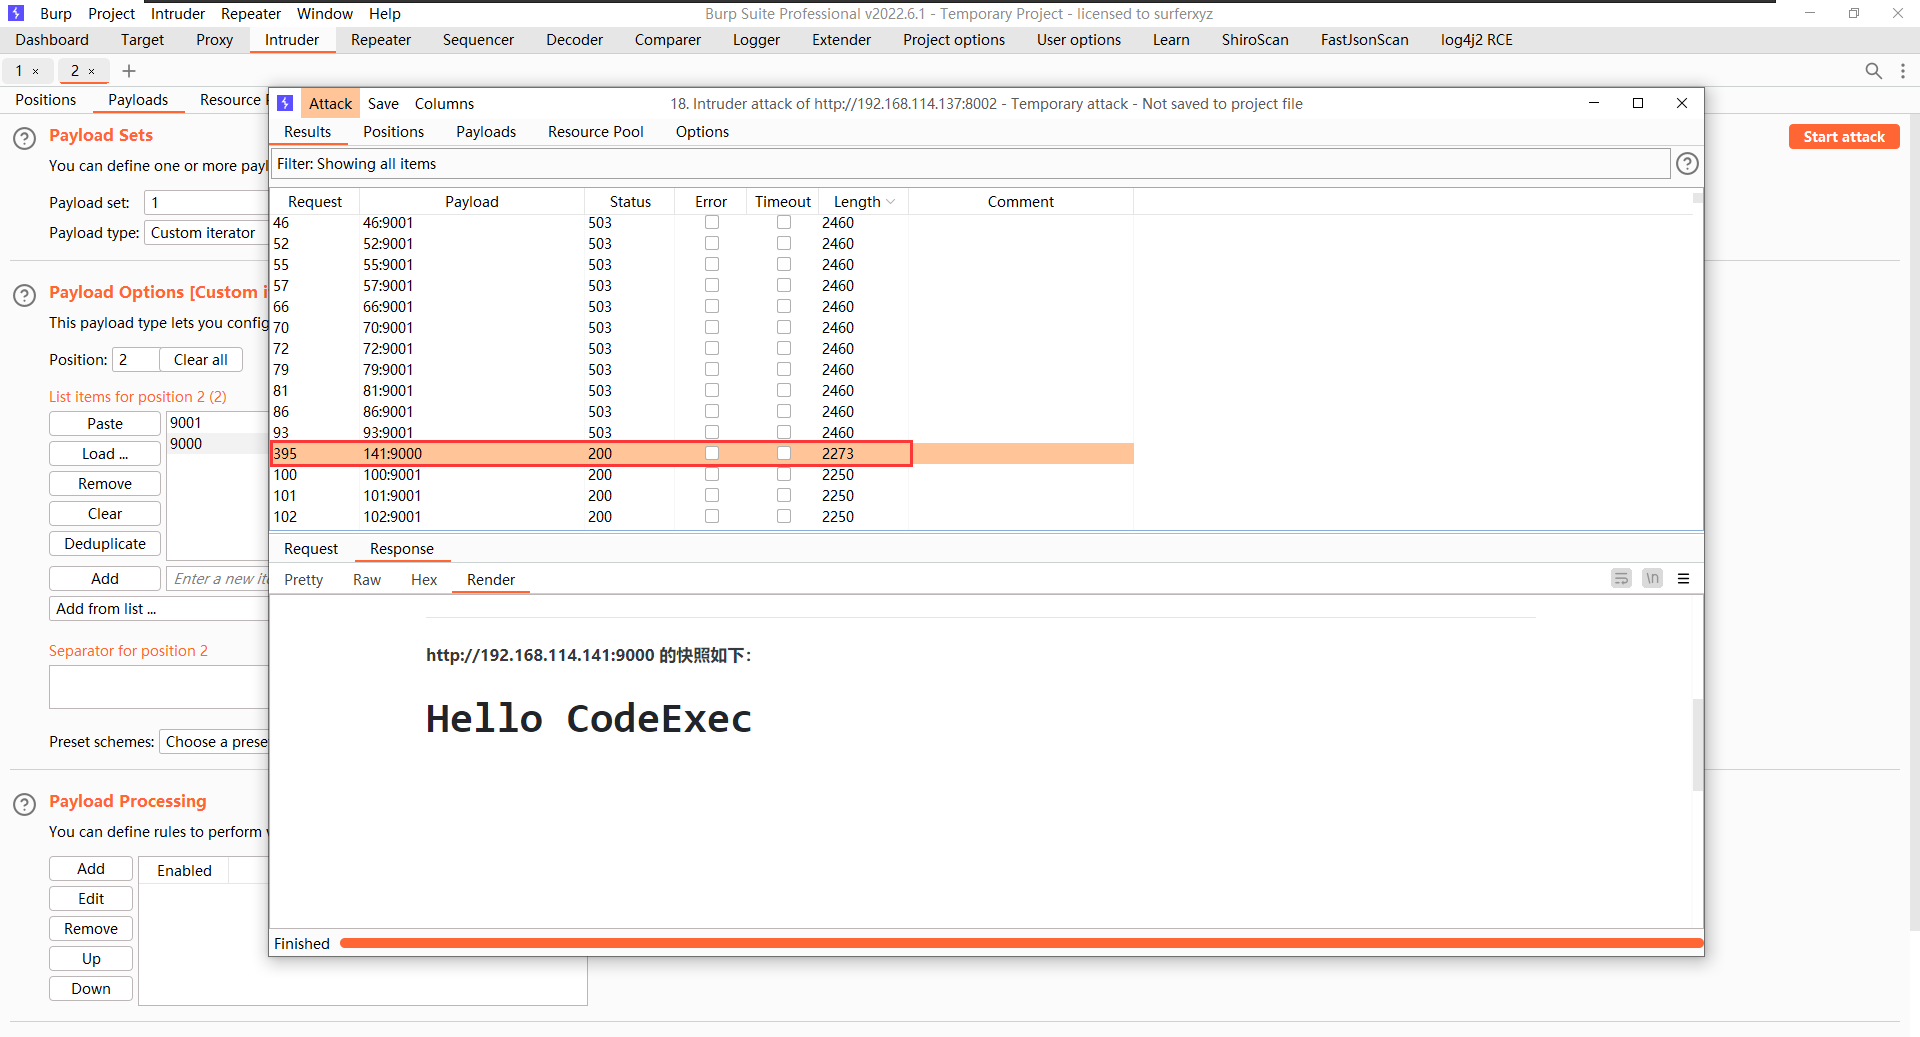Switch to the Proxy main tab

tap(214, 40)
